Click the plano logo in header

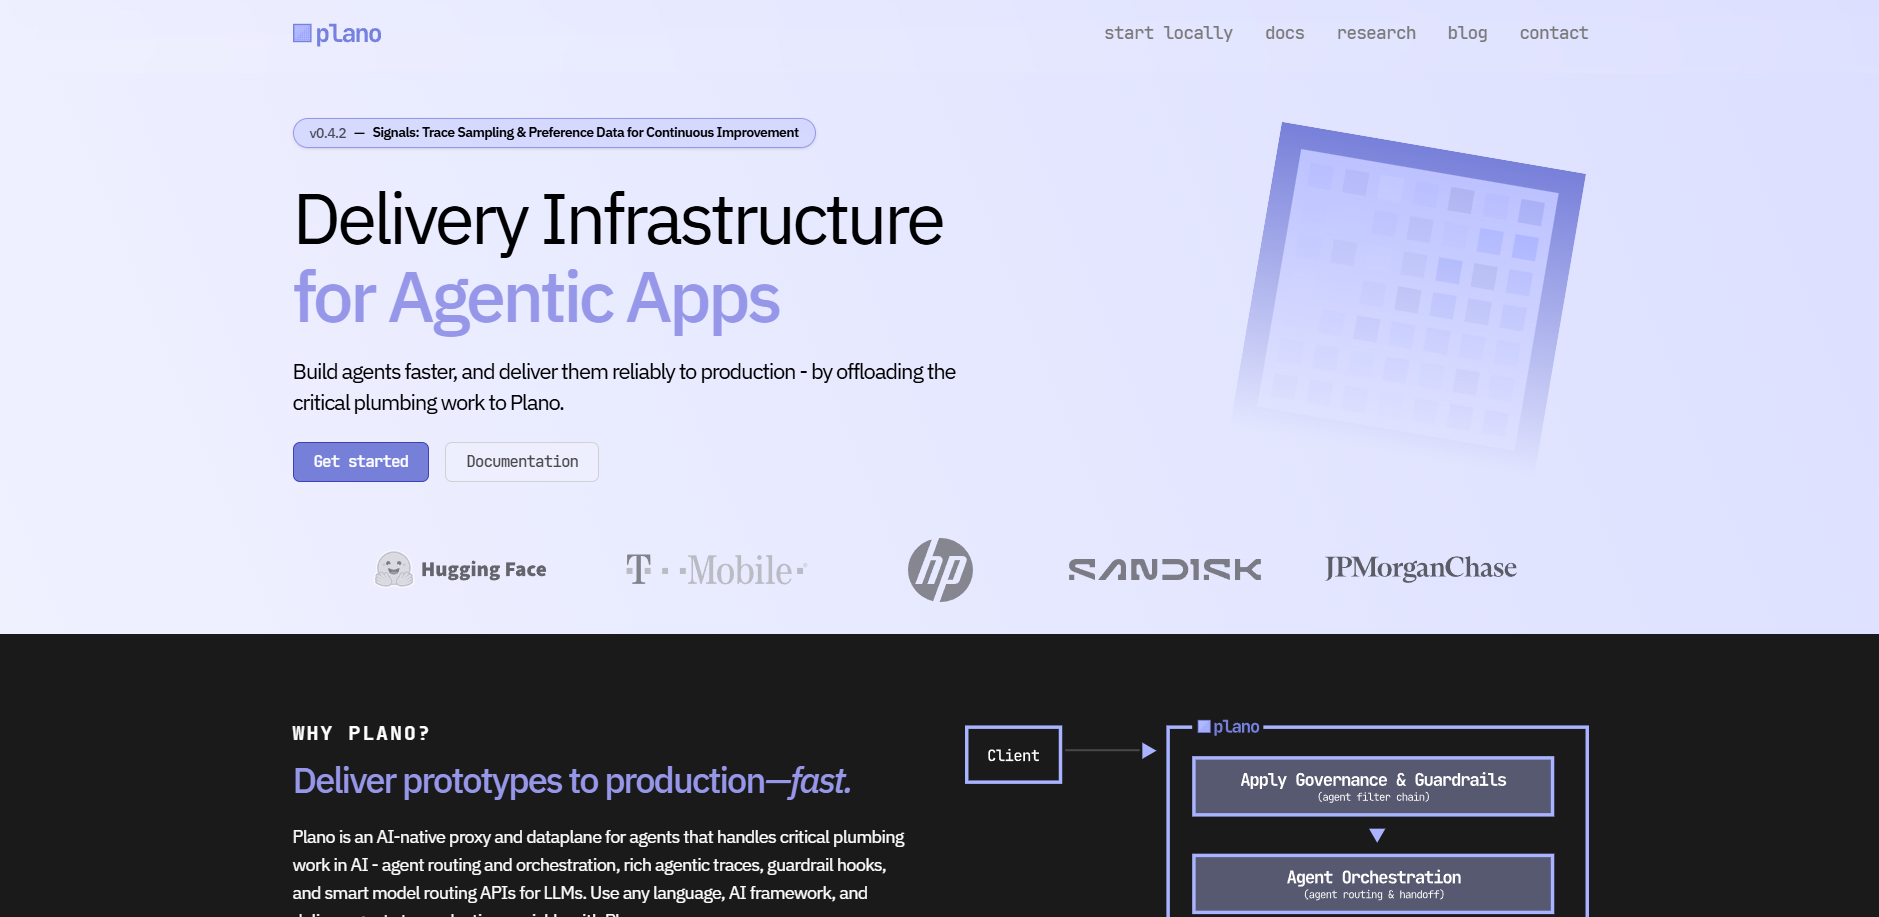coord(337,34)
